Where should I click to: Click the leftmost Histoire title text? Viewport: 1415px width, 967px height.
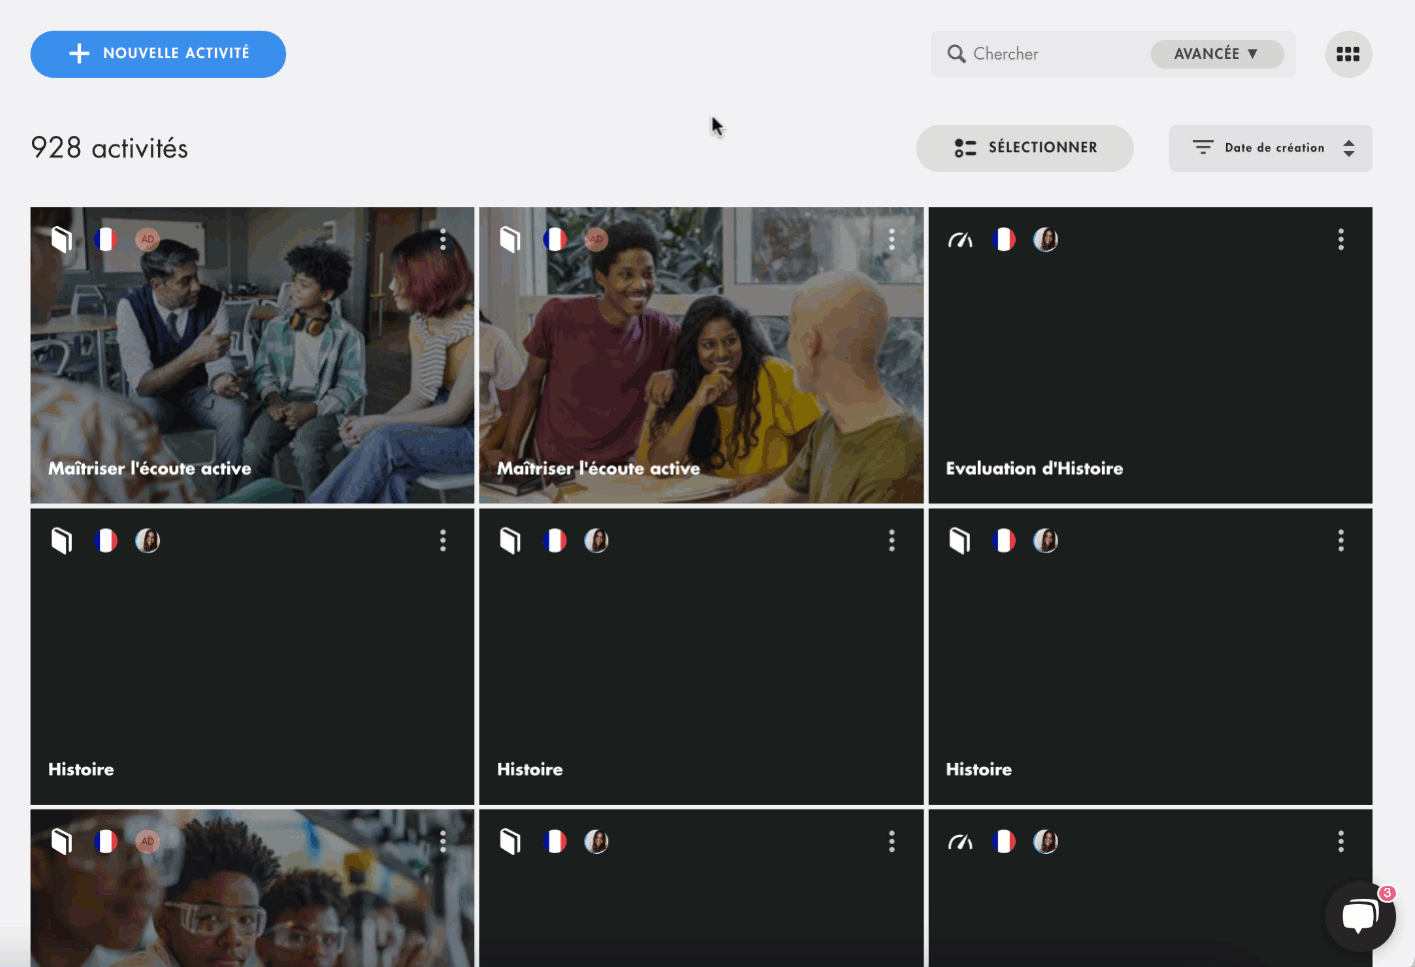click(x=81, y=769)
